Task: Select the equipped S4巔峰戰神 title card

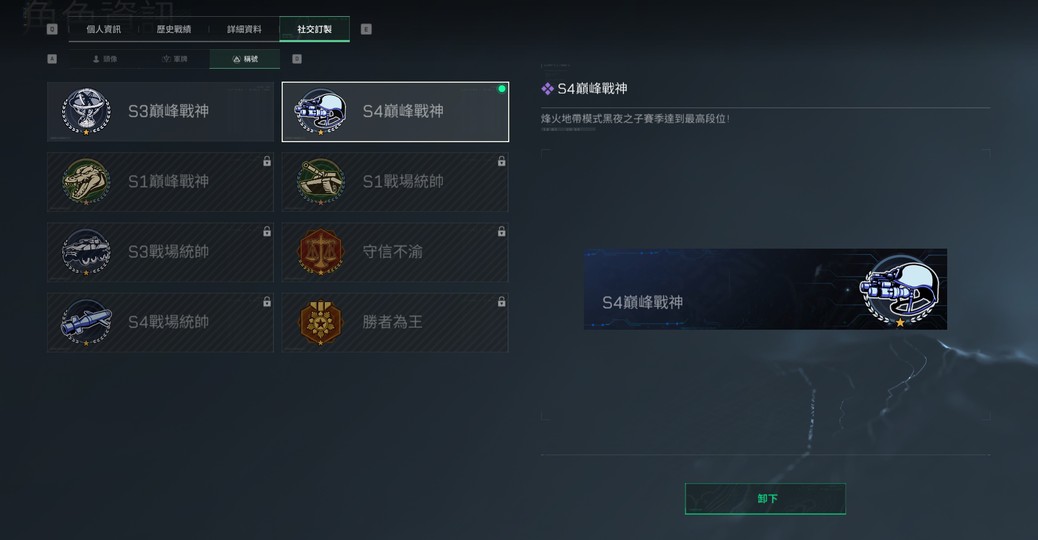Action: [x=395, y=112]
